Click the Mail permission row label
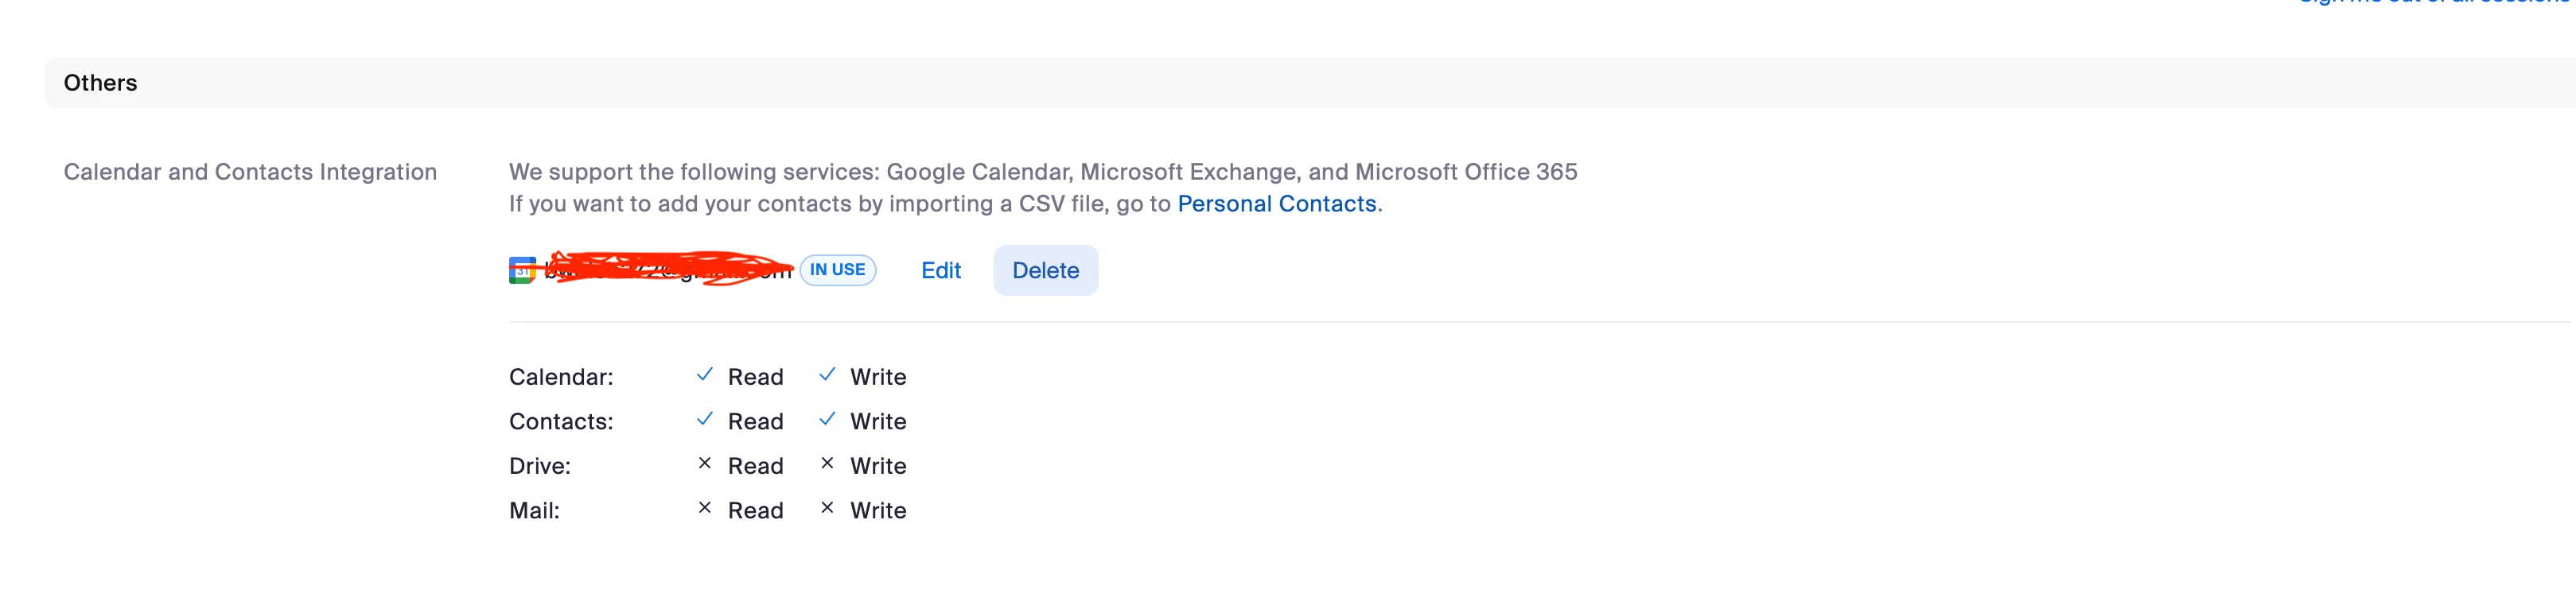2576x609 pixels. [534, 511]
